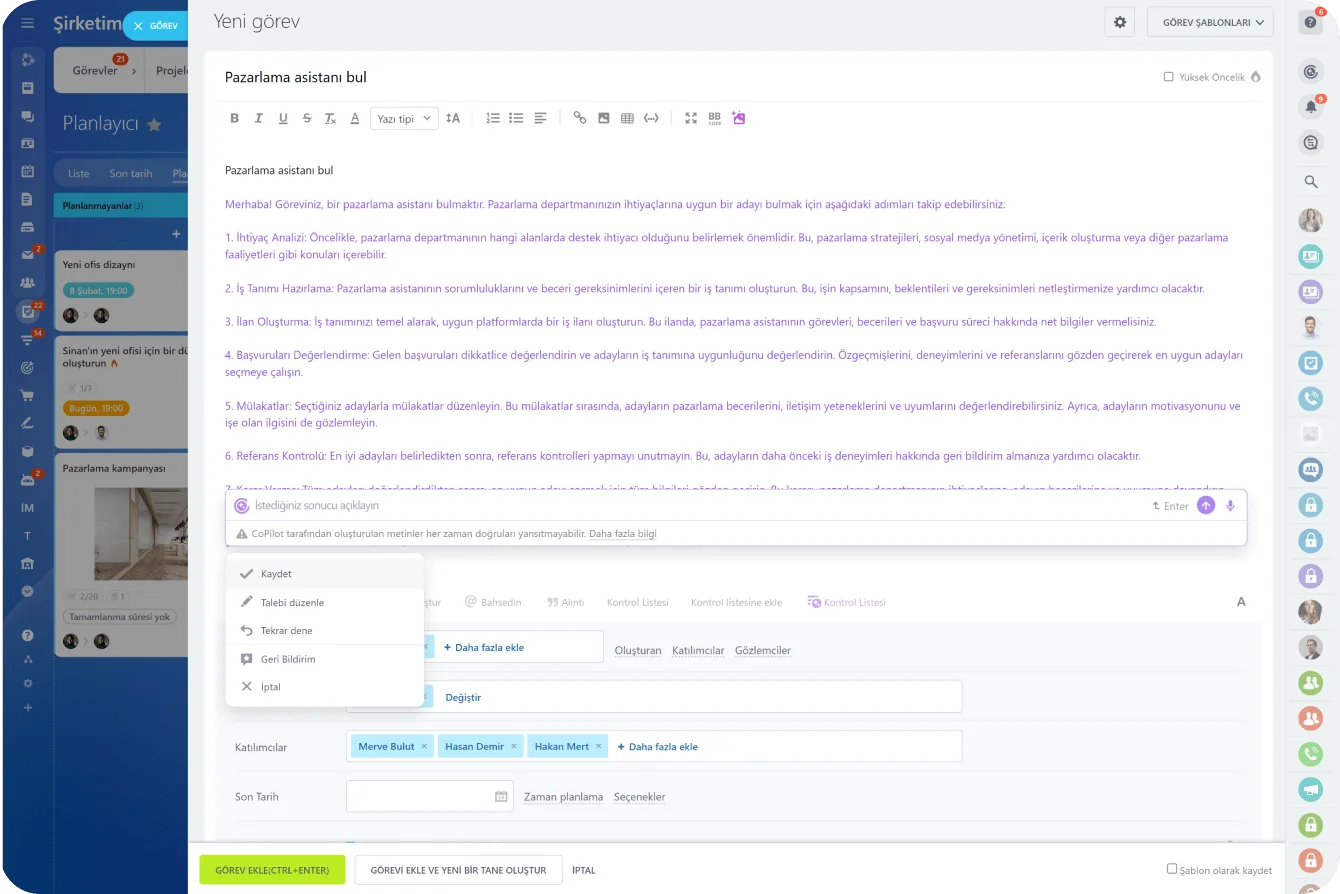The height and width of the screenshot is (894, 1340).
Task: Enable Şablon olarak kaydet
Action: coord(1170,869)
